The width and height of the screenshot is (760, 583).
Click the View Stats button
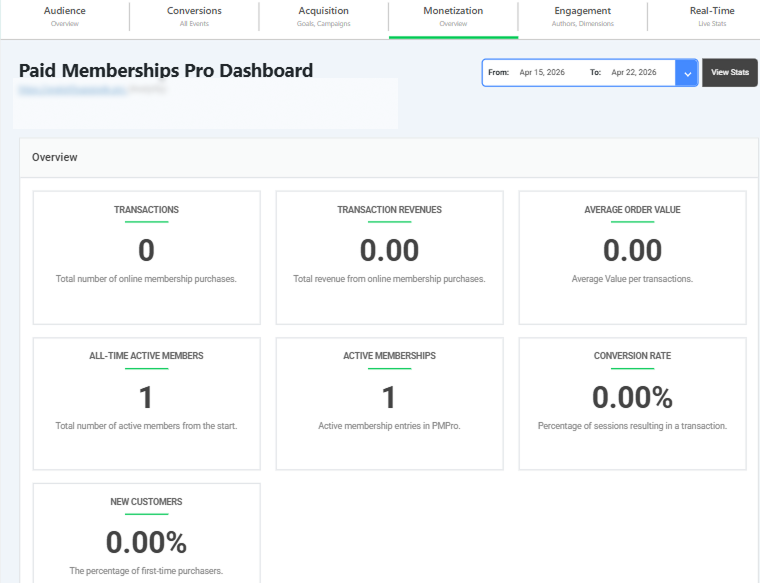click(x=729, y=73)
